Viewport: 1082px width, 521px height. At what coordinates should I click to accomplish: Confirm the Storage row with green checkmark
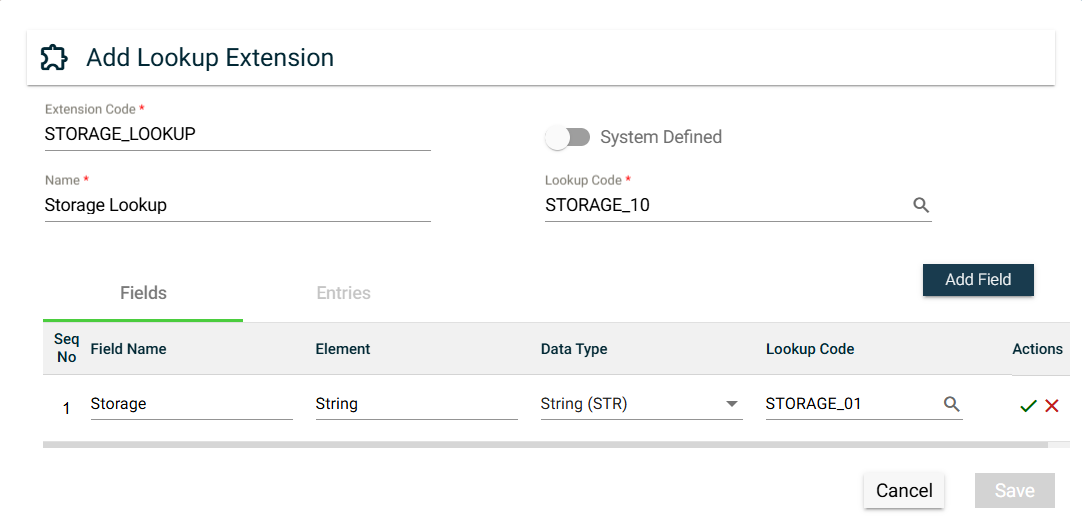coord(1027,405)
